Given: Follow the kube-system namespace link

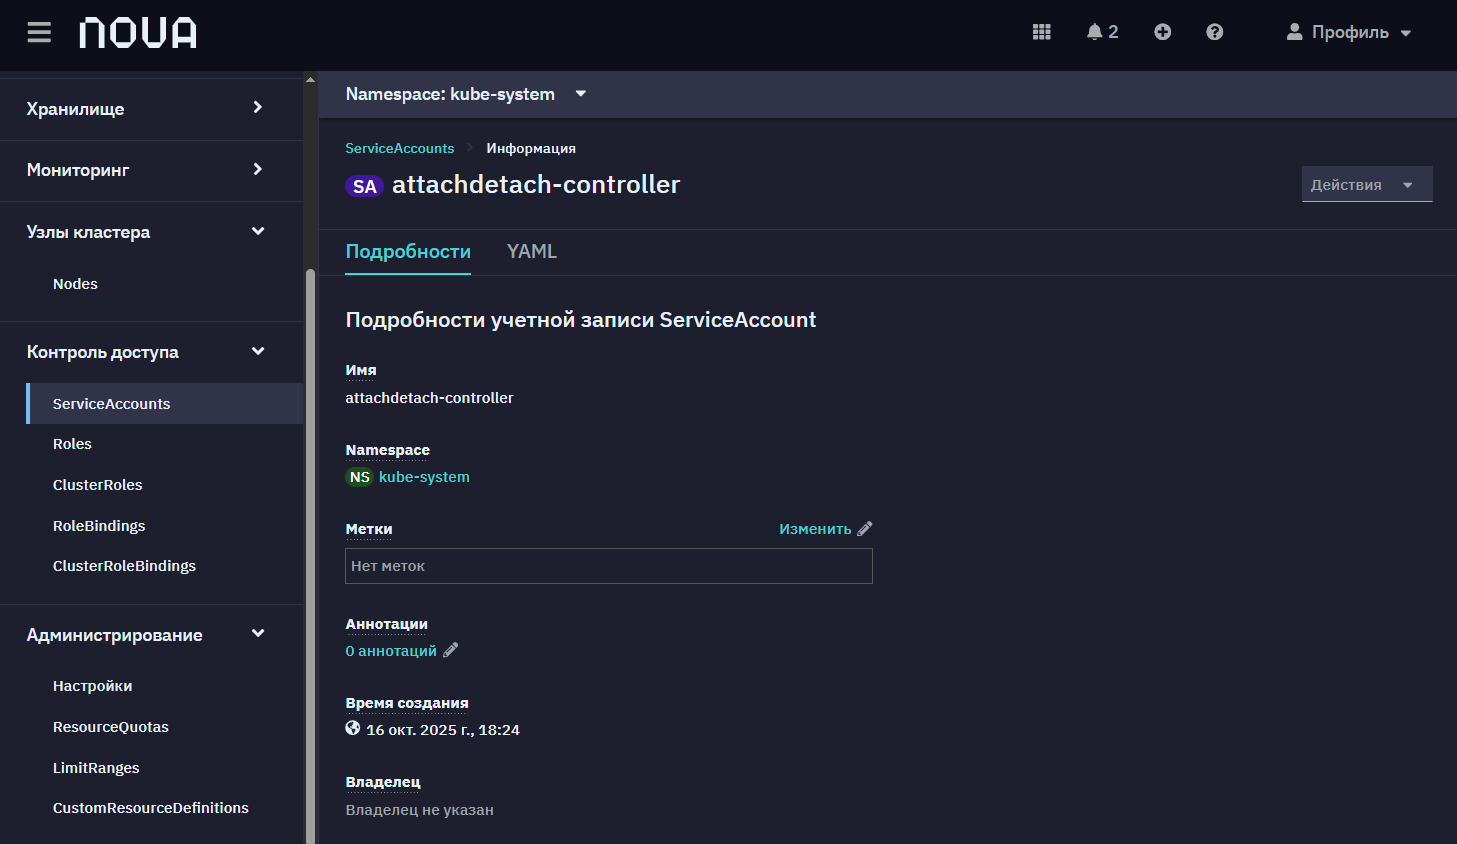Looking at the screenshot, I should click(x=424, y=477).
